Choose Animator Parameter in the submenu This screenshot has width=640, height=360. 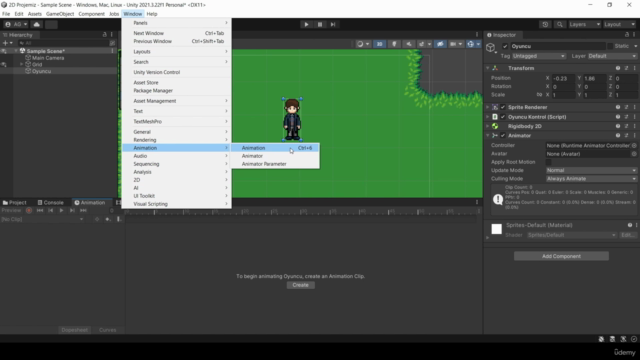275,164
